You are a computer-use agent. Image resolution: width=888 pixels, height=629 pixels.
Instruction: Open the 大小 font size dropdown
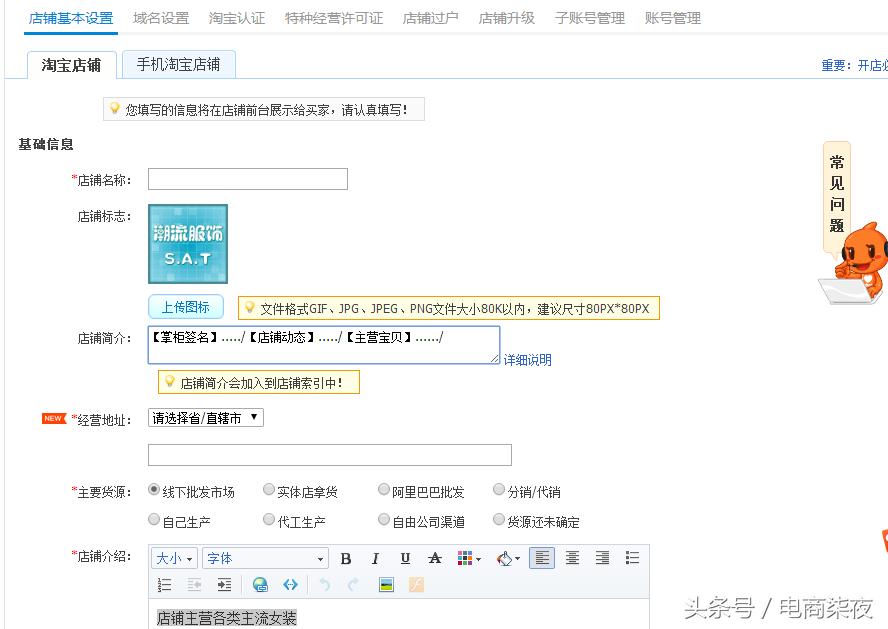[x=173, y=557]
